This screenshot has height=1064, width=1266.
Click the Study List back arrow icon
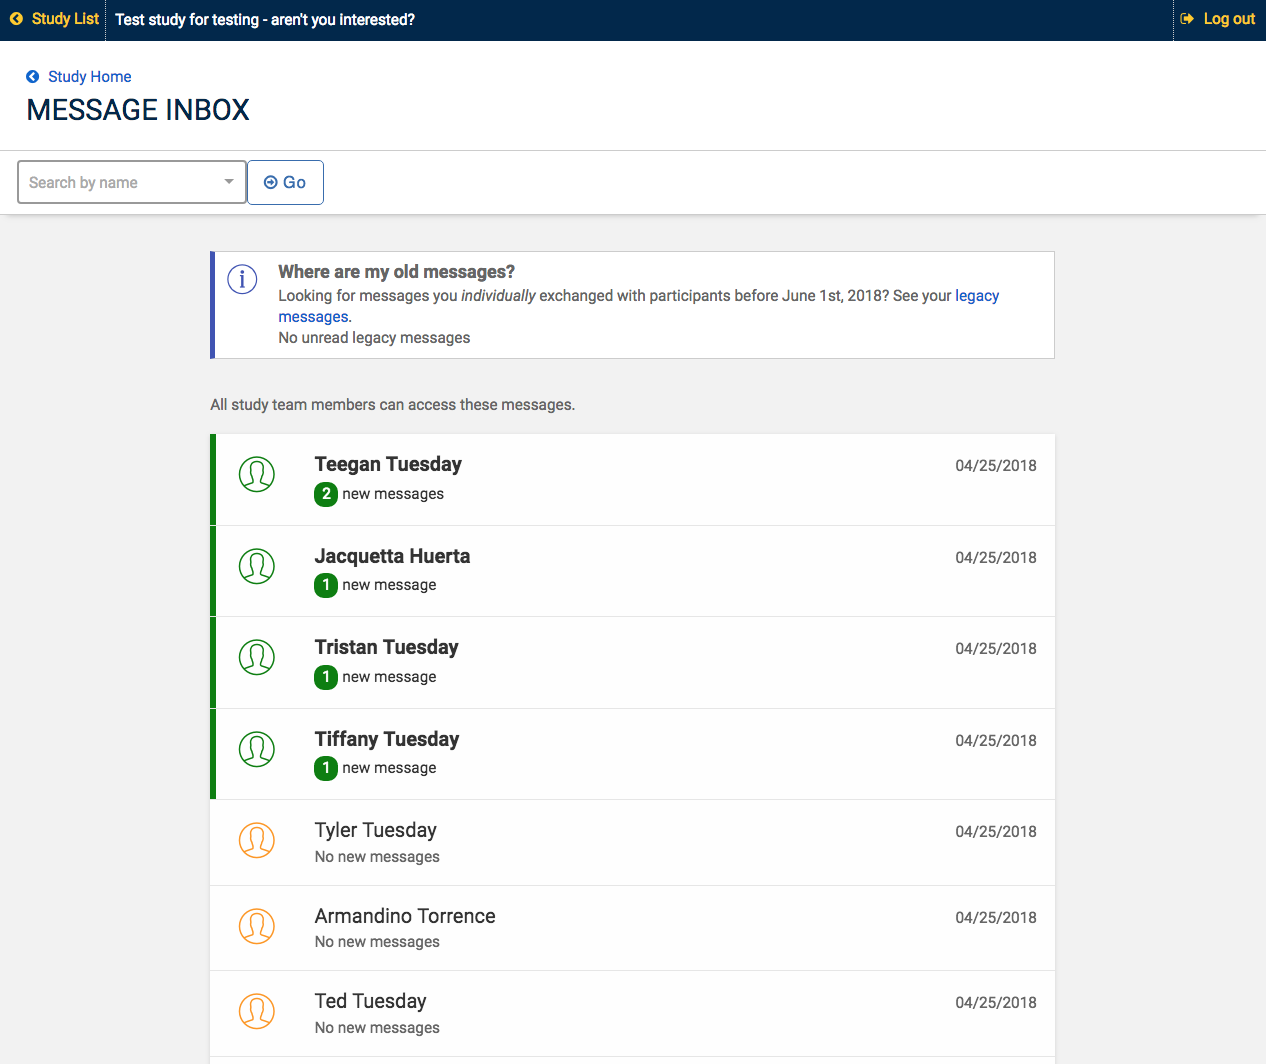pos(16,19)
